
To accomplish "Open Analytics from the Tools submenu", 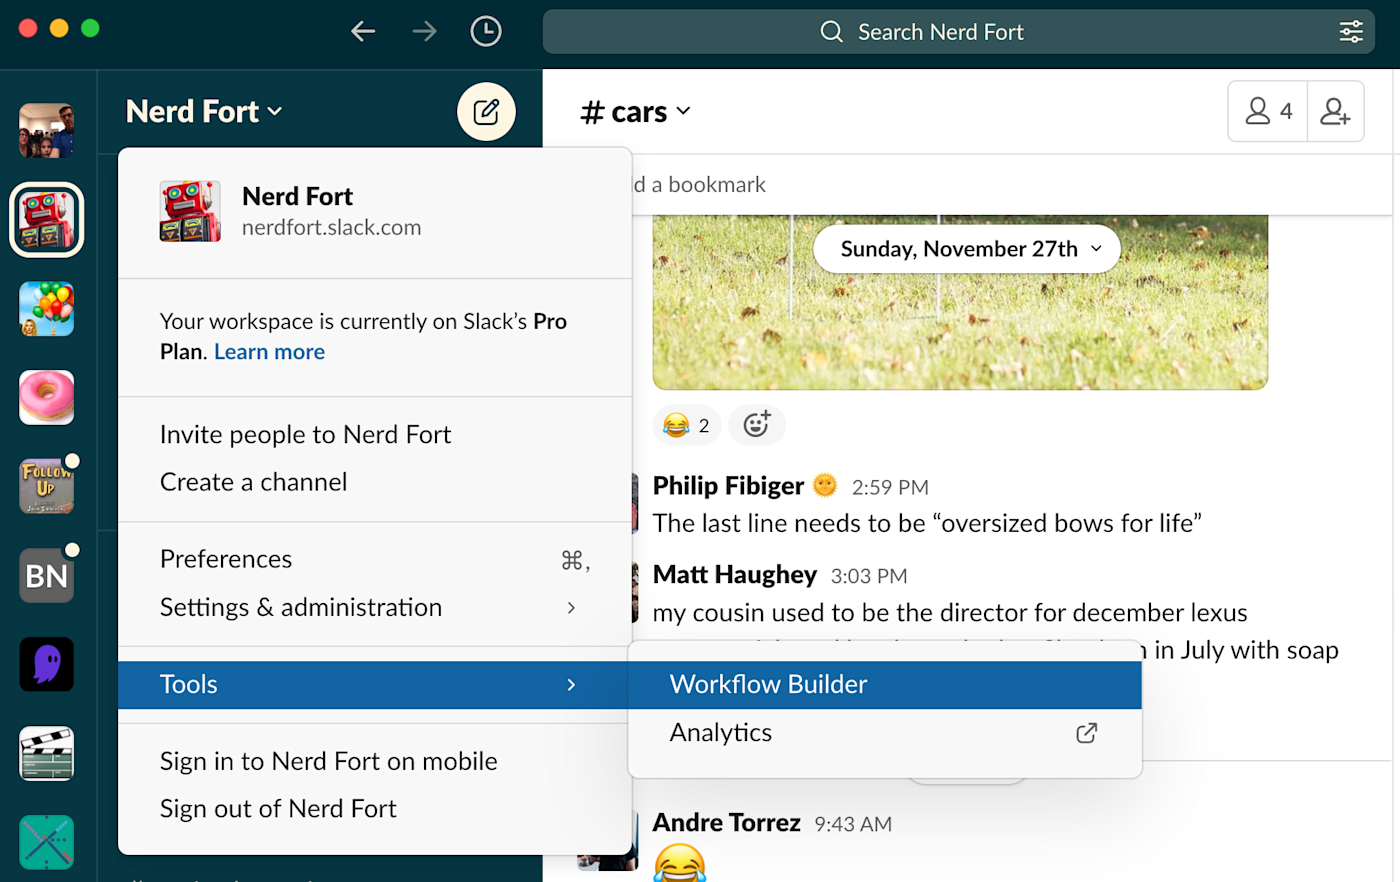I will point(885,733).
